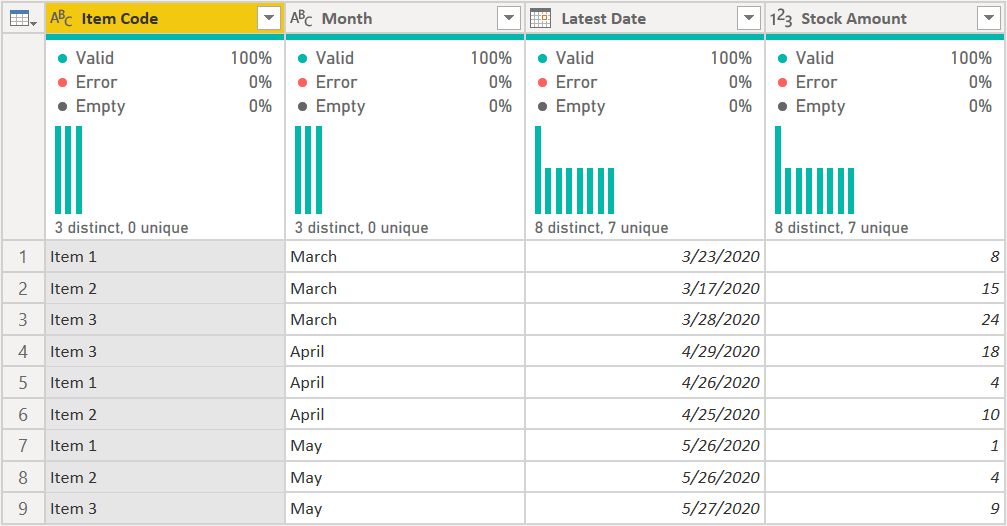The height and width of the screenshot is (526, 1007).
Task: Click '3 distinct, 0 unique' under Item Code
Action: point(121,227)
